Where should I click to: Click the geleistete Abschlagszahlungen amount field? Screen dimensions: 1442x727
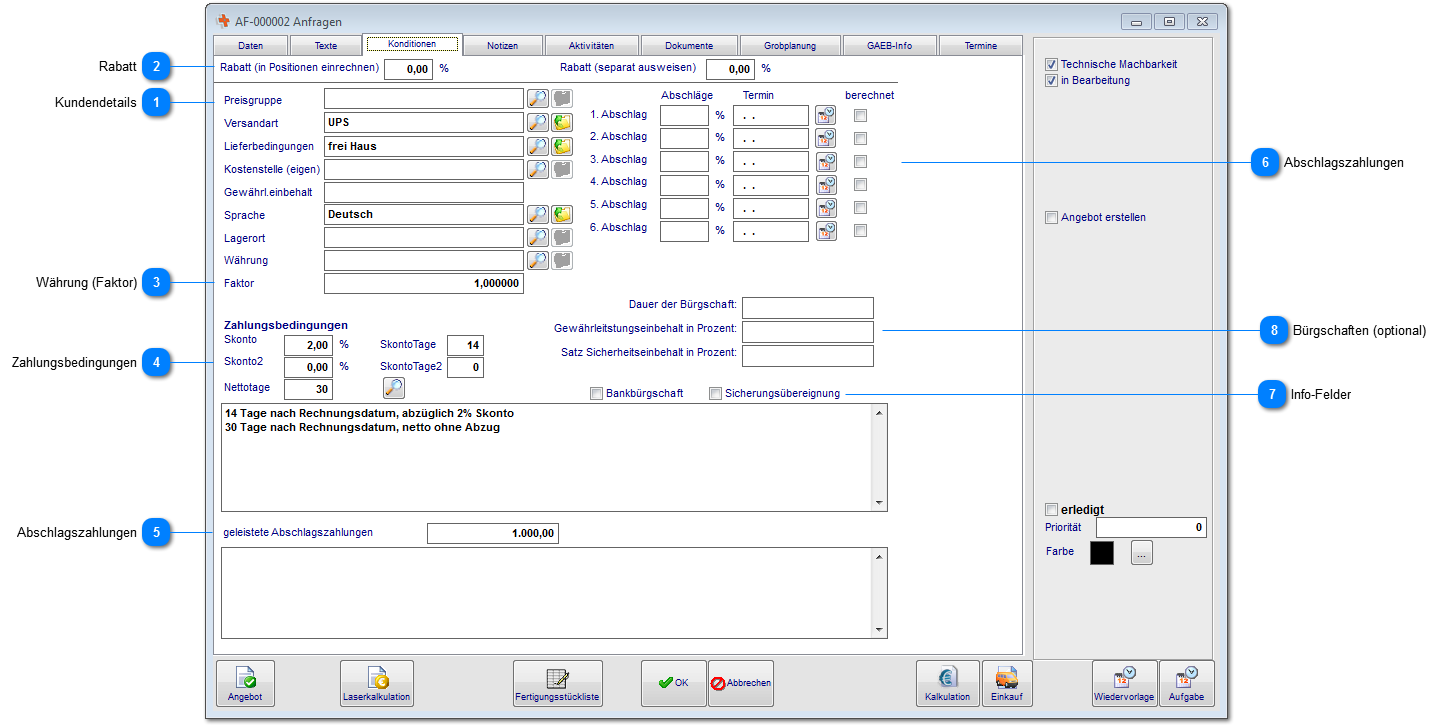click(x=493, y=533)
